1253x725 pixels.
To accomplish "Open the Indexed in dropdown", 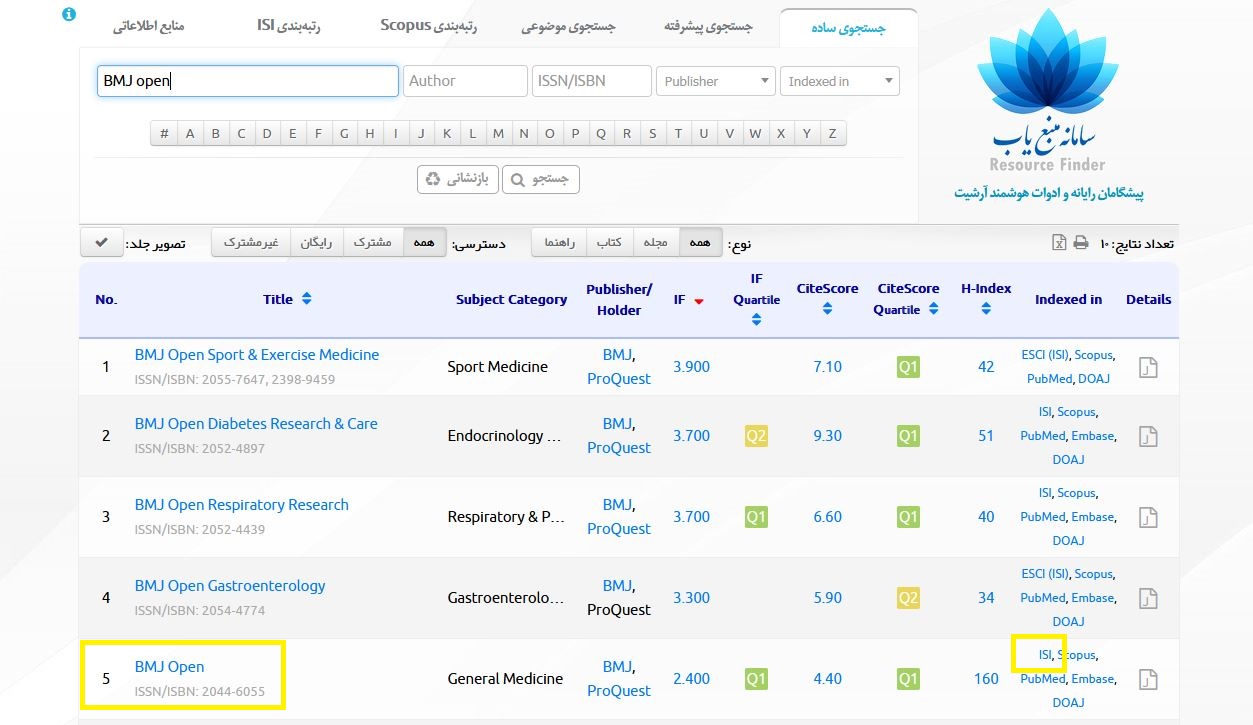I will [839, 81].
